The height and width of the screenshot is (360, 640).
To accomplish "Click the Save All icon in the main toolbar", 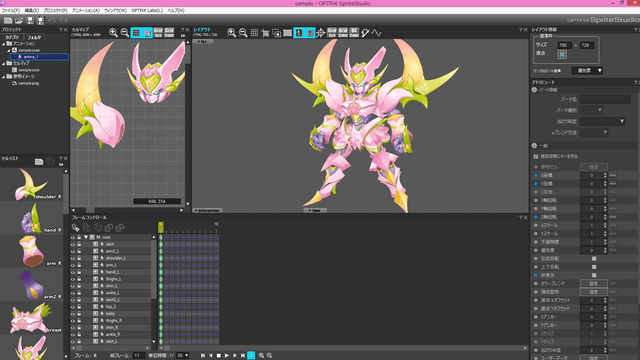I will [40, 20].
